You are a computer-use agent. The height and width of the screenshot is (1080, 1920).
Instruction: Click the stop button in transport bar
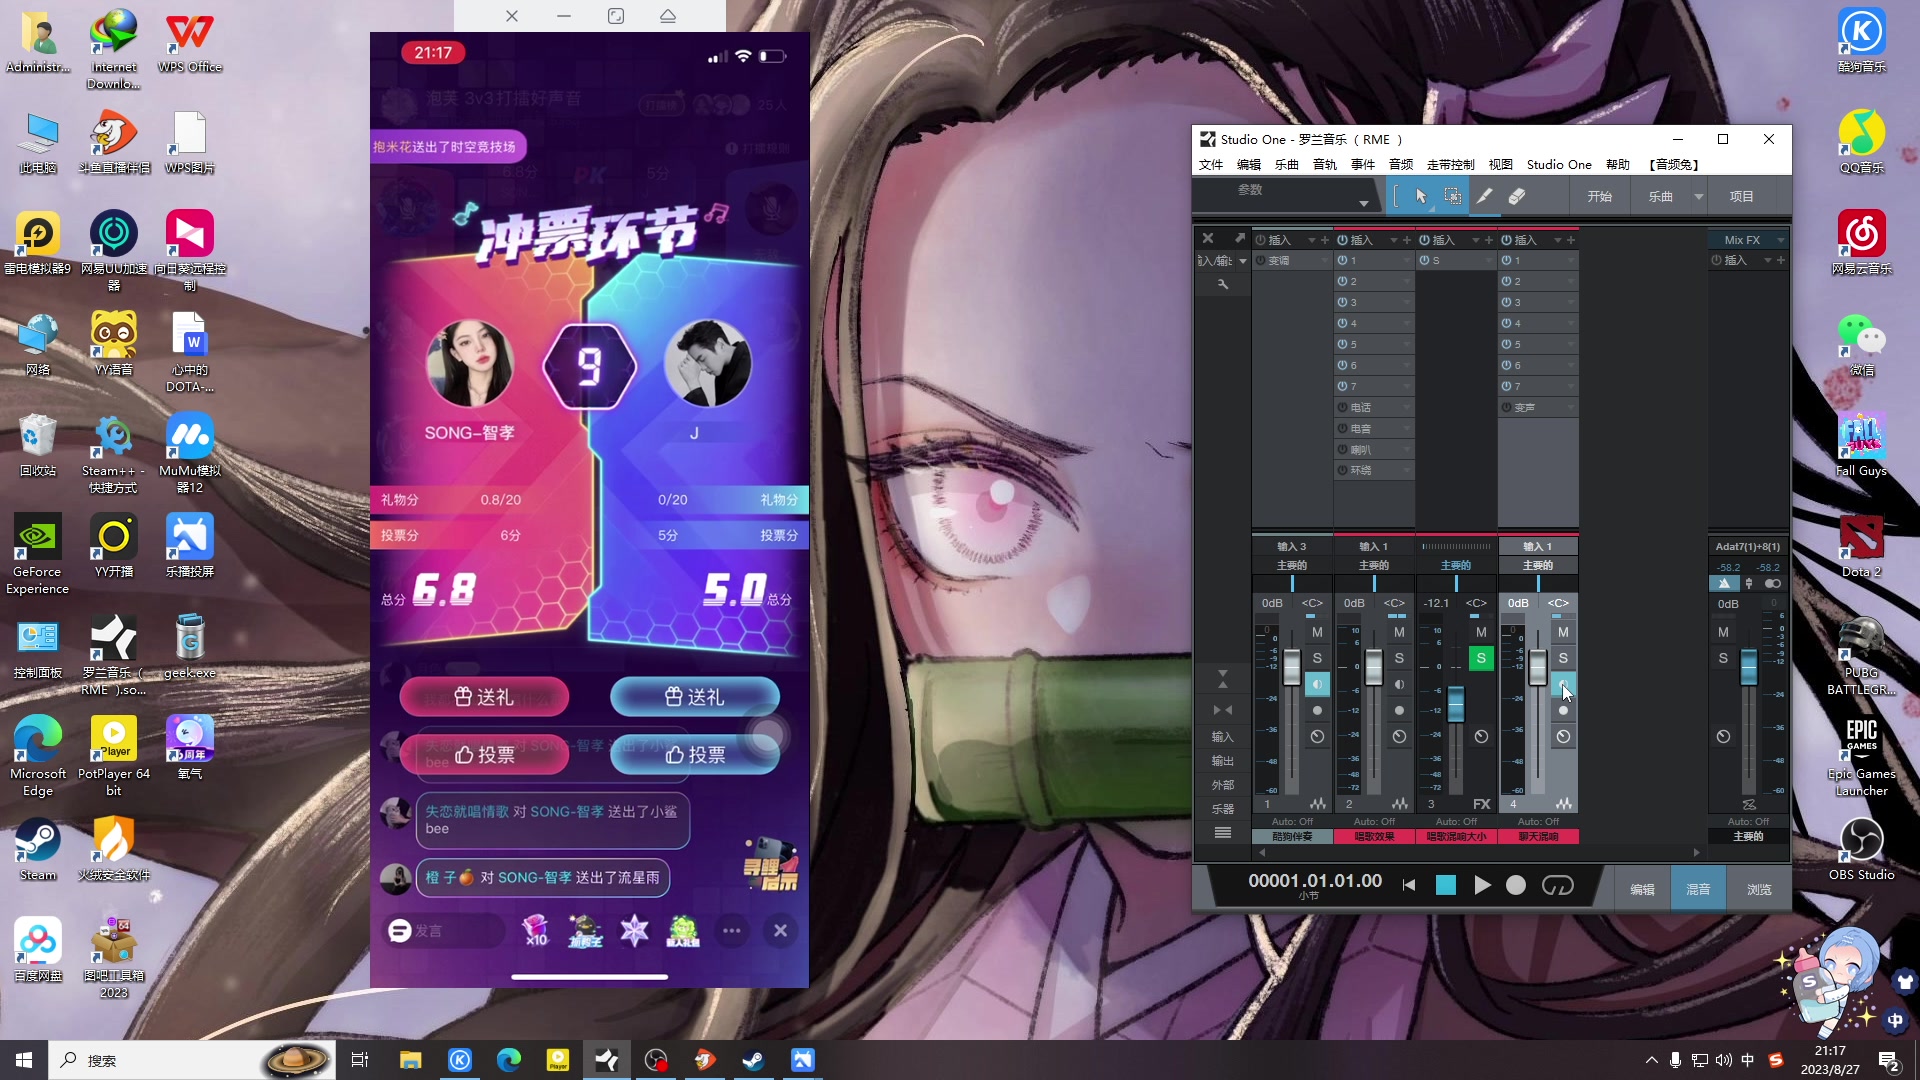(x=1446, y=885)
